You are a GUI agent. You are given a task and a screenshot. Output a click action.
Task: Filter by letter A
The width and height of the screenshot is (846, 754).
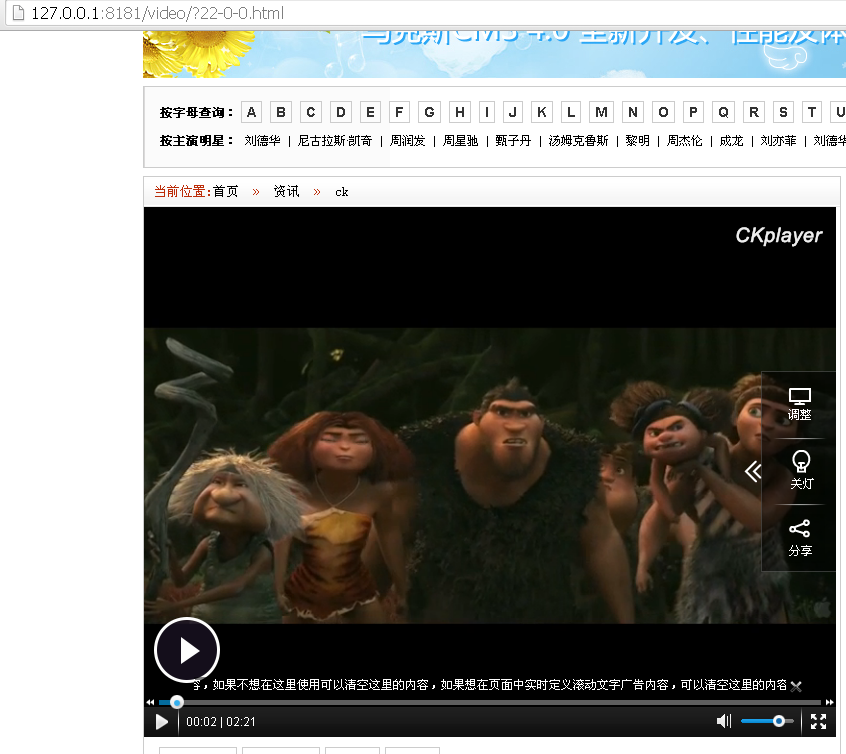[251, 112]
